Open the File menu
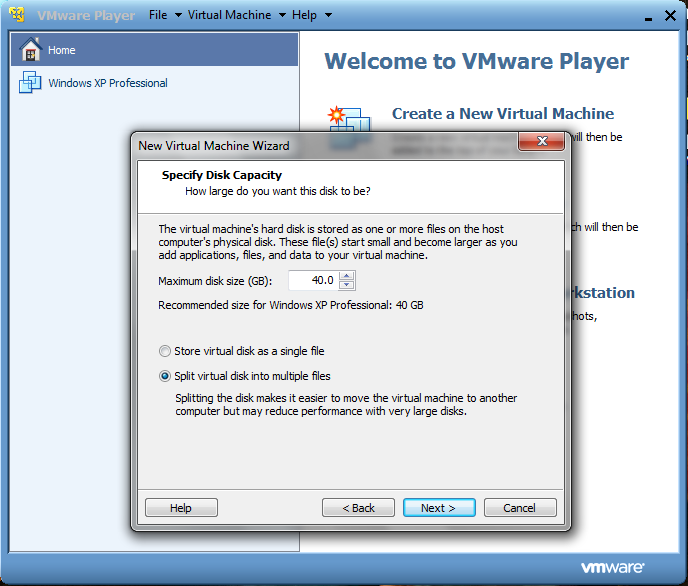 [x=158, y=15]
